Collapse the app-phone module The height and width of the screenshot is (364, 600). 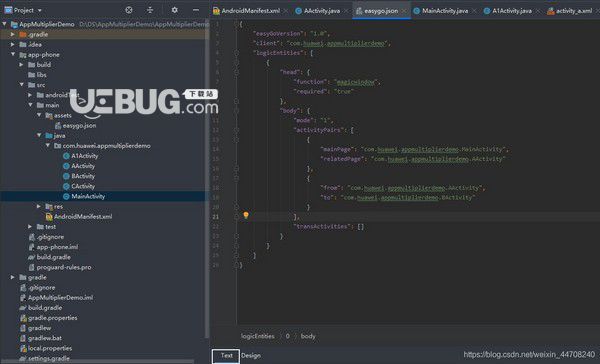[x=13, y=54]
